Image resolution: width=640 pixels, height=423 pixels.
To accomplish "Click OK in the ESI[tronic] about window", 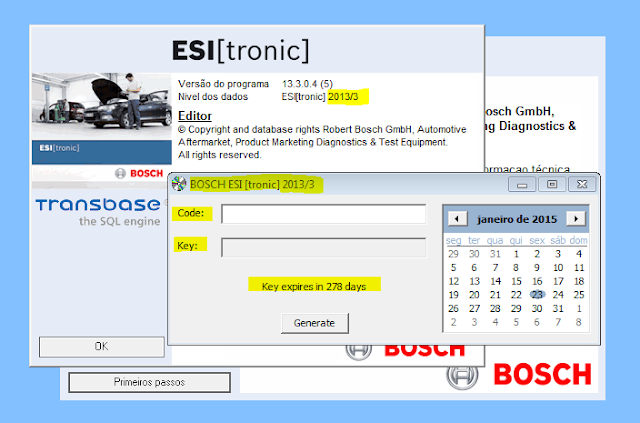I will 102,346.
